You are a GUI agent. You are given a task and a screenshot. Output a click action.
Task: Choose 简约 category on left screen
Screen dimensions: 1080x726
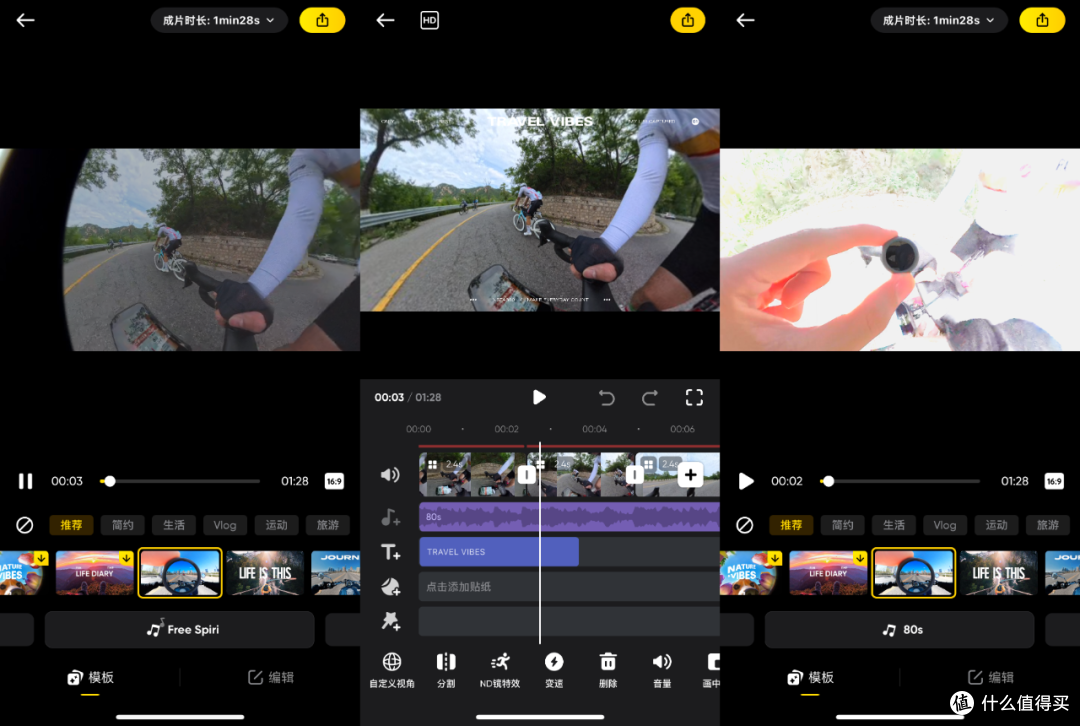123,525
